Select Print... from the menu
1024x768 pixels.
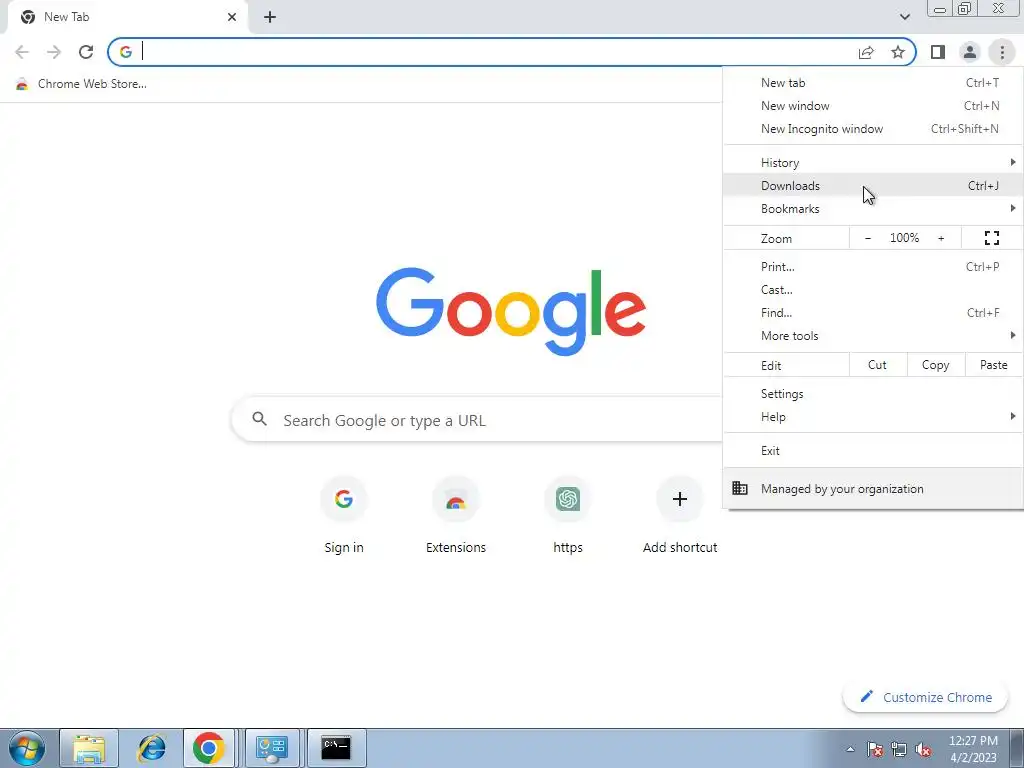873,266
